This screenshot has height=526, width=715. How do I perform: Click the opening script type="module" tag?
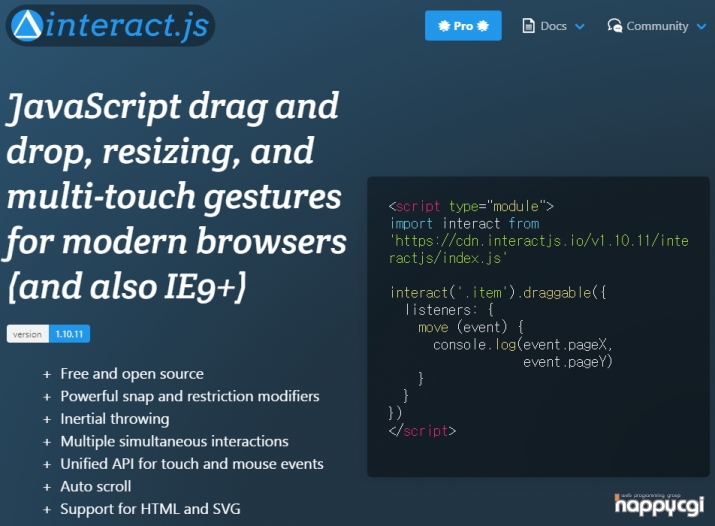click(471, 206)
